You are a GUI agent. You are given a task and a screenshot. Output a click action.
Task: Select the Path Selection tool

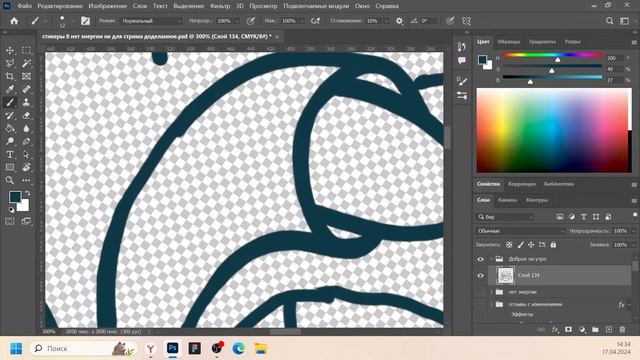coord(26,155)
